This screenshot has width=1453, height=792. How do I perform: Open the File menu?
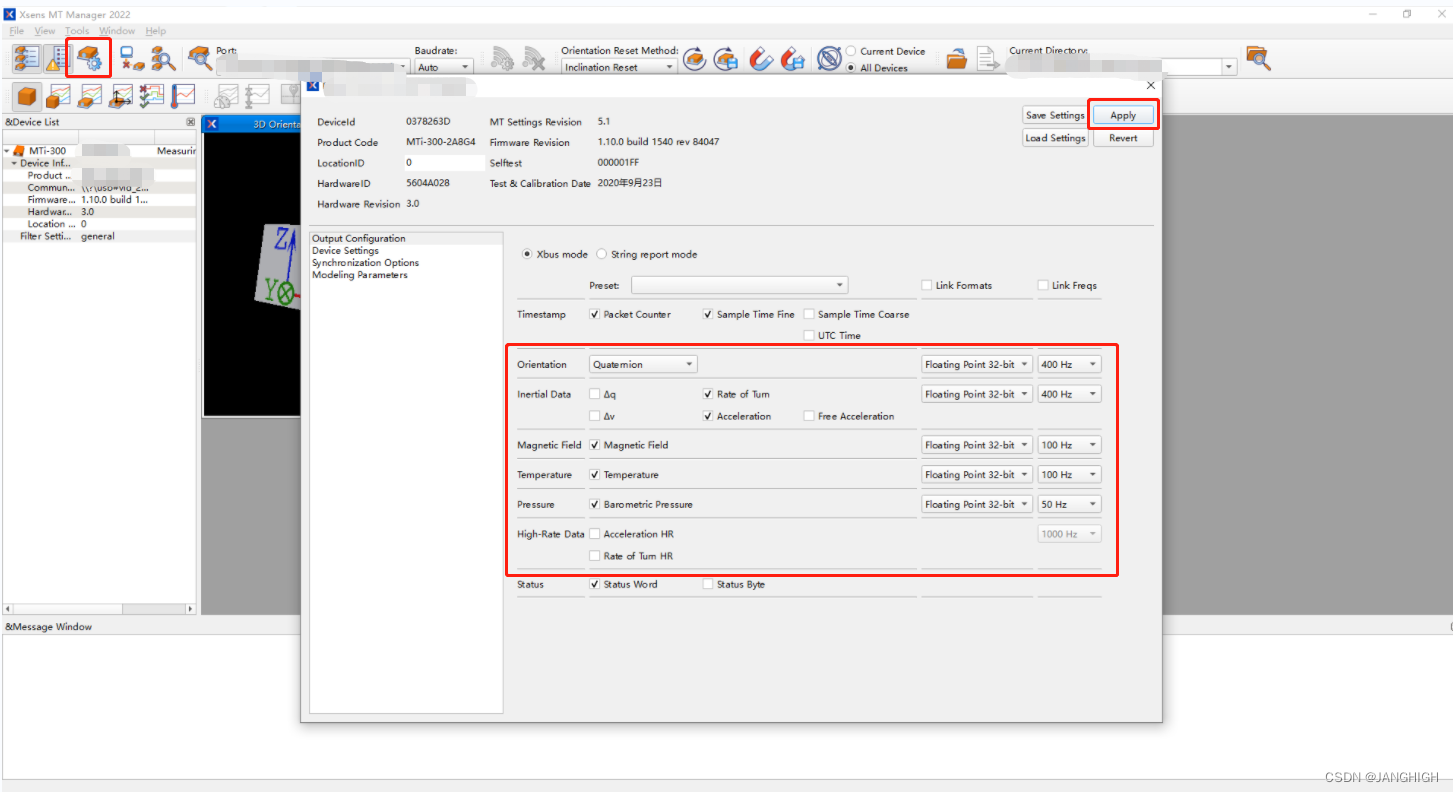16,31
